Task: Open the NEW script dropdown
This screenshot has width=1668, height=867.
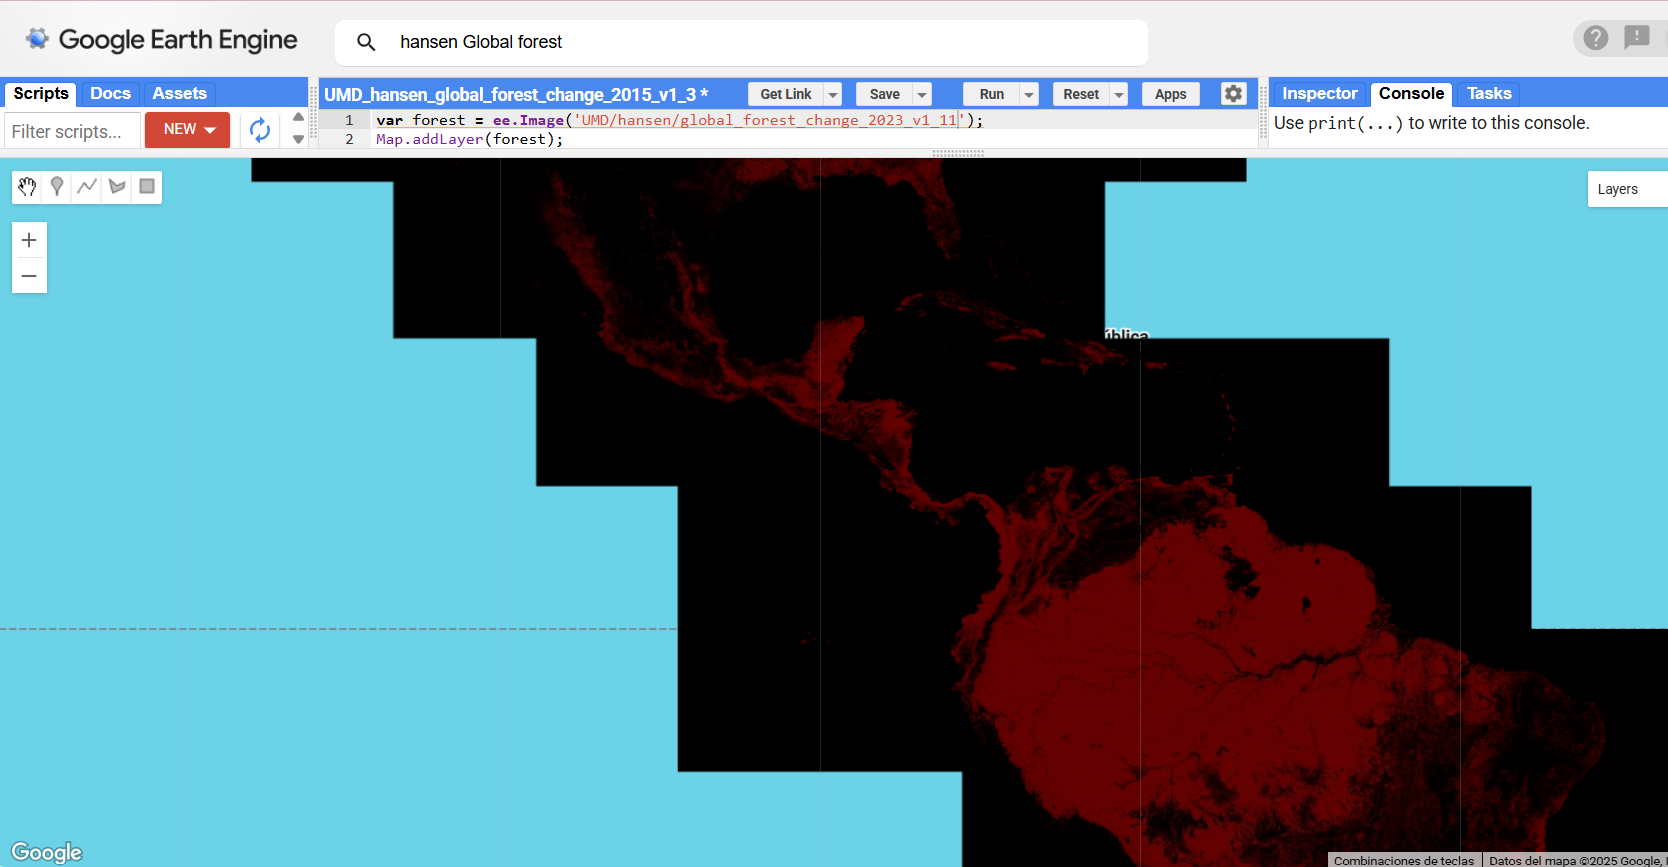Action: pyautogui.click(x=188, y=130)
